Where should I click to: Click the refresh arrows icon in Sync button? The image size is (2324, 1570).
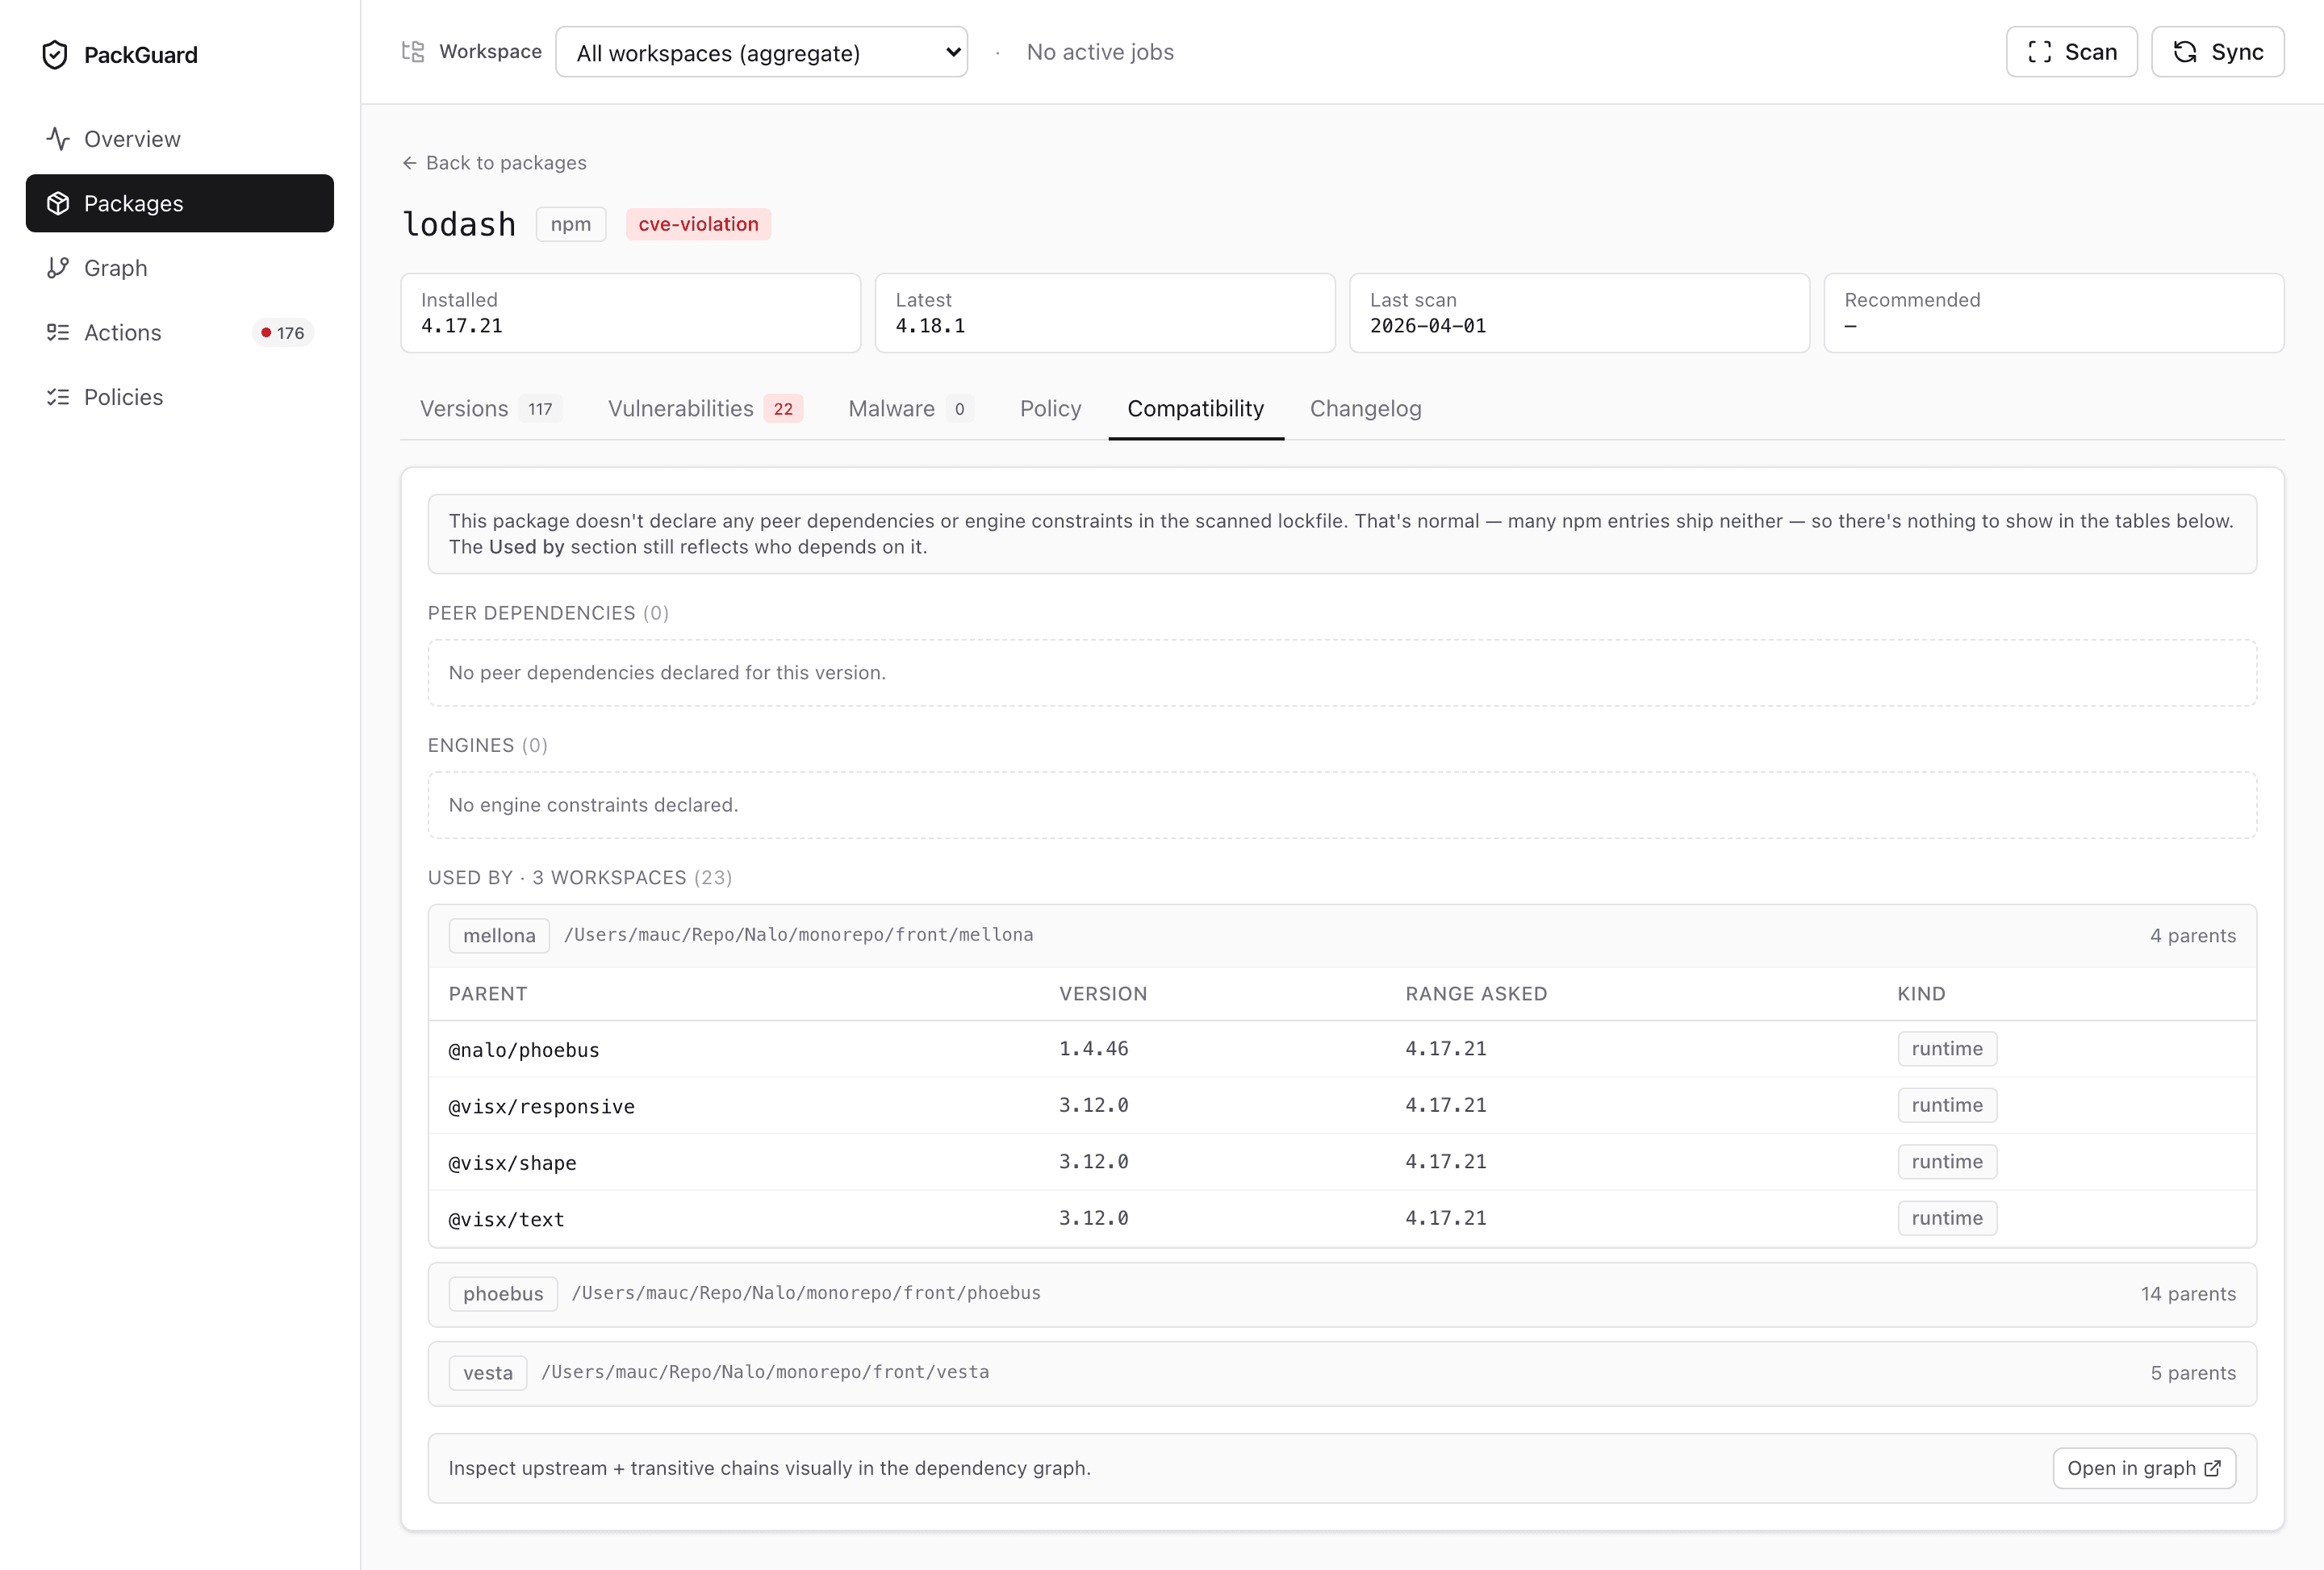tap(2186, 52)
